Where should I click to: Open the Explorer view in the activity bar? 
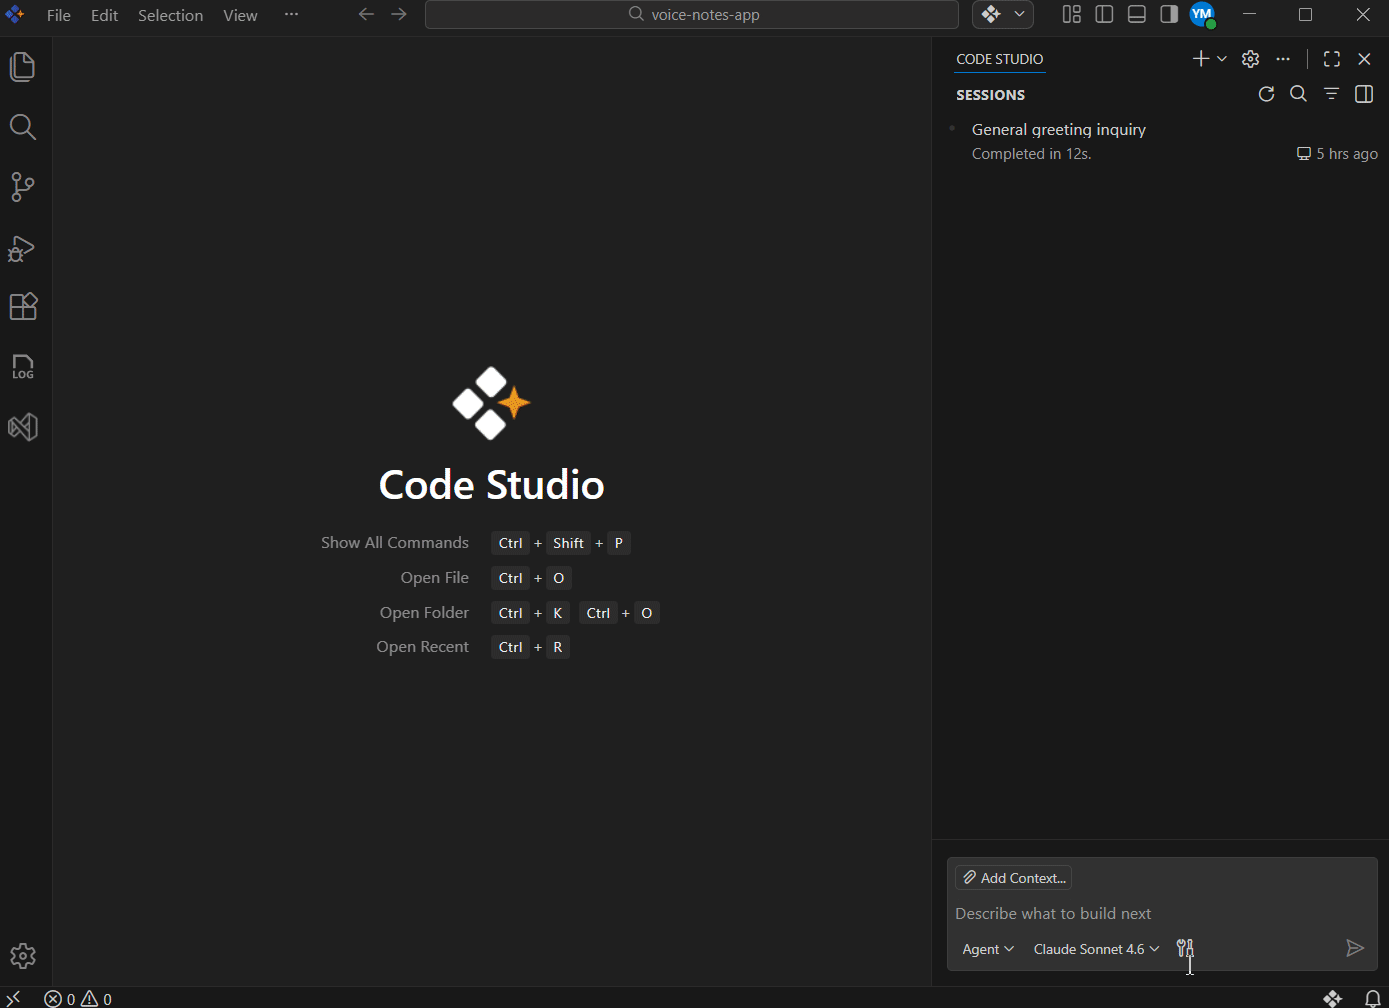tap(23, 67)
